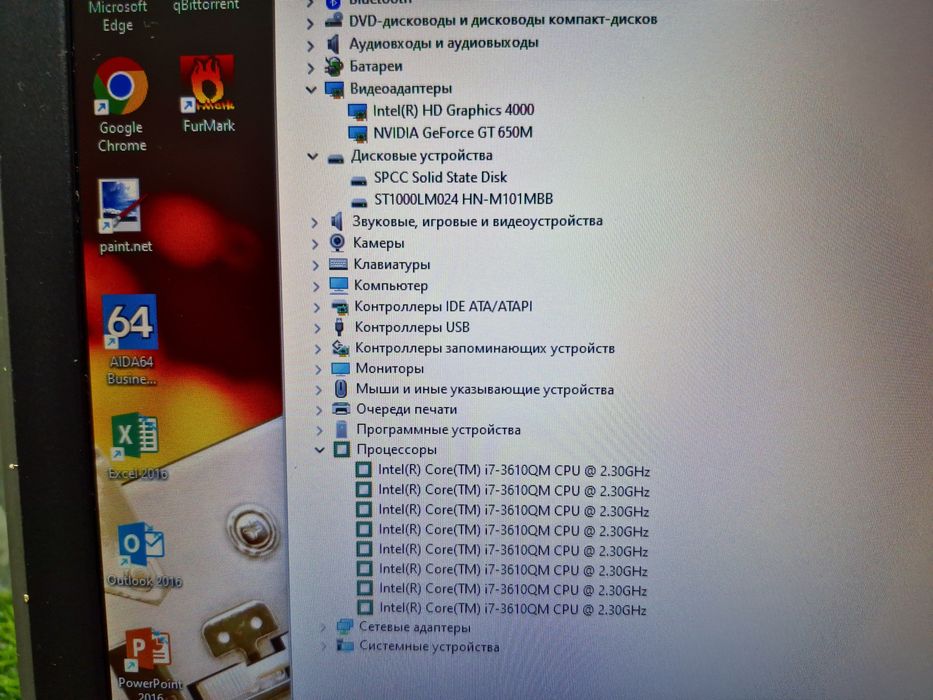Open the paint.net desktop icon
Image resolution: width=933 pixels, height=700 pixels.
(x=124, y=215)
